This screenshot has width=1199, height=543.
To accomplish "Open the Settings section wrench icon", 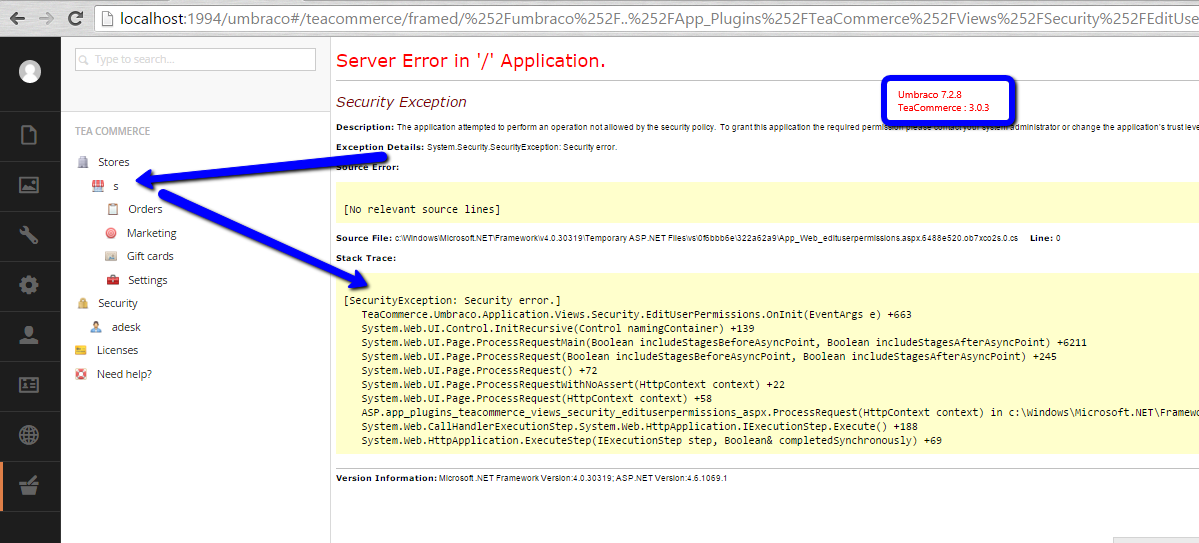I will [x=29, y=235].
